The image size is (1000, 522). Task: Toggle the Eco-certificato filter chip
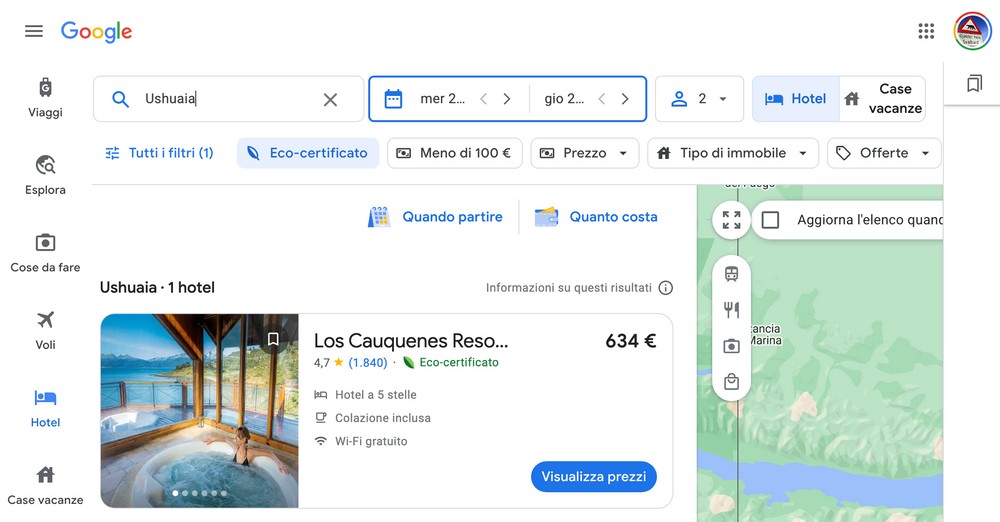(x=308, y=153)
